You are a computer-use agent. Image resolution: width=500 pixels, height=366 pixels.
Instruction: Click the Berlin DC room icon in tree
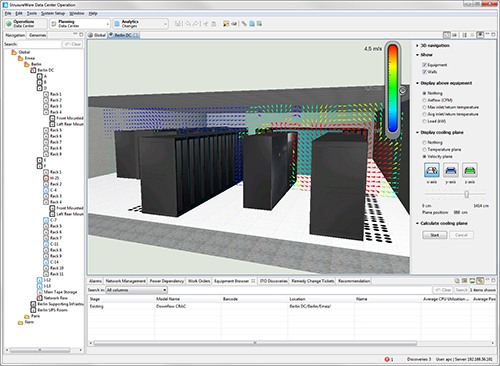coord(33,70)
